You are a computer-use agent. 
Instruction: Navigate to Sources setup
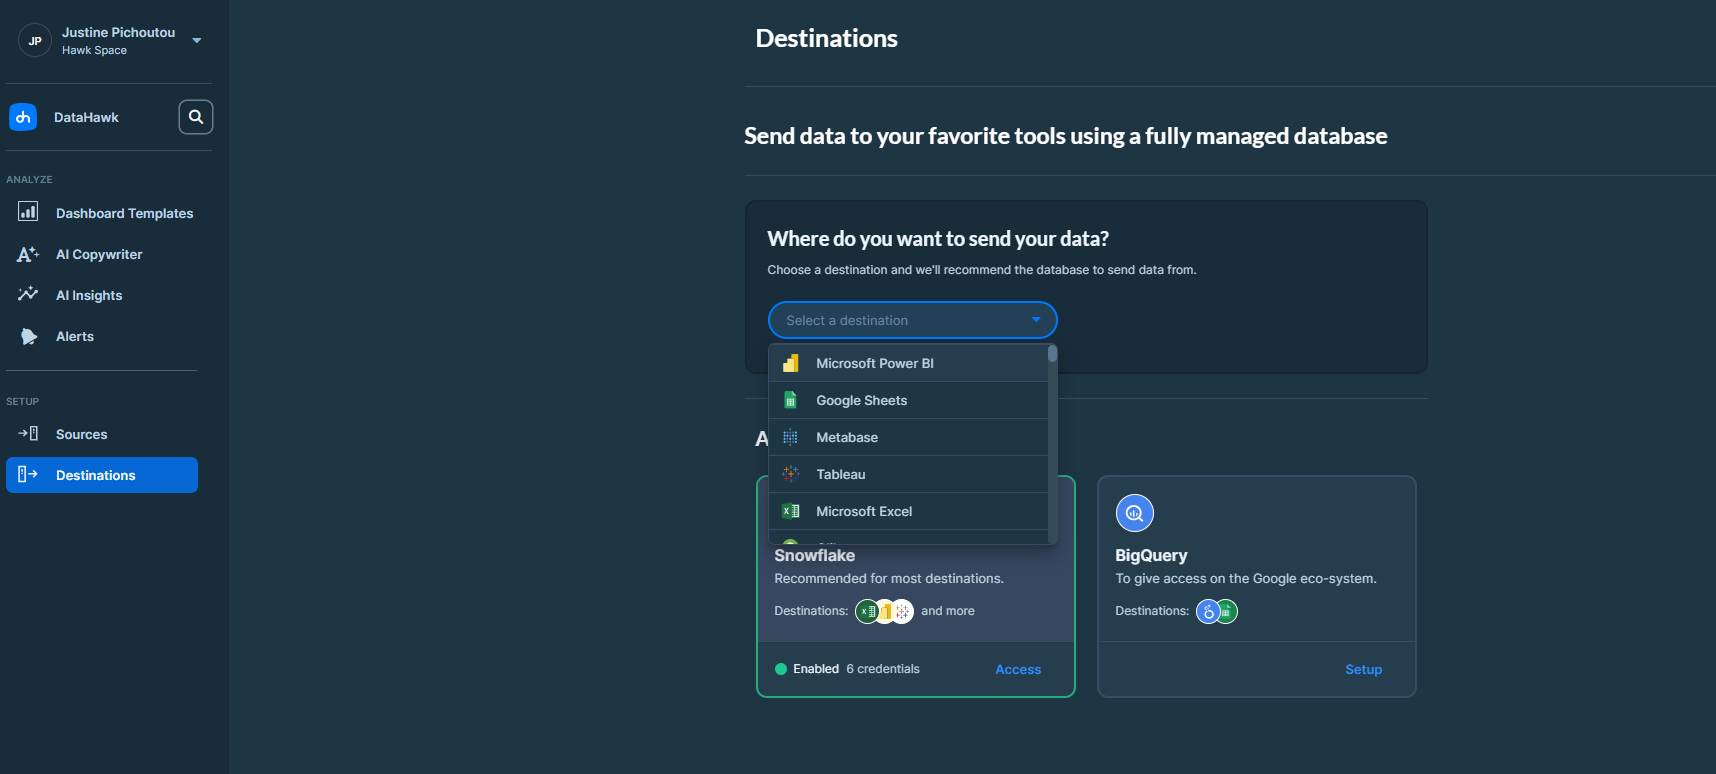(x=102, y=434)
